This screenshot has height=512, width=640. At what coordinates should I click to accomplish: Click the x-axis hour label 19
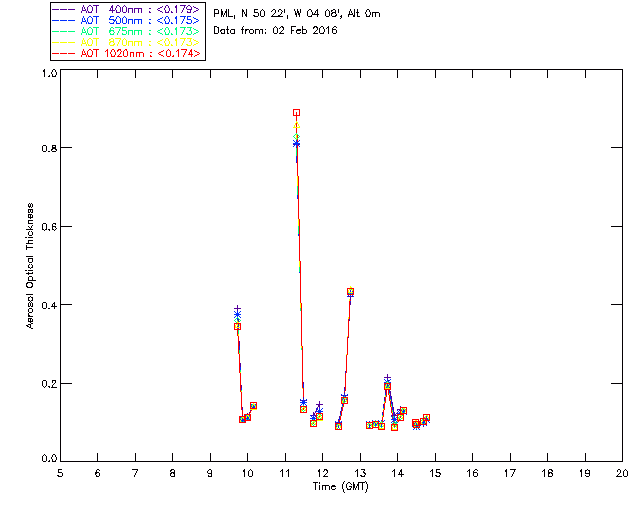pos(585,473)
